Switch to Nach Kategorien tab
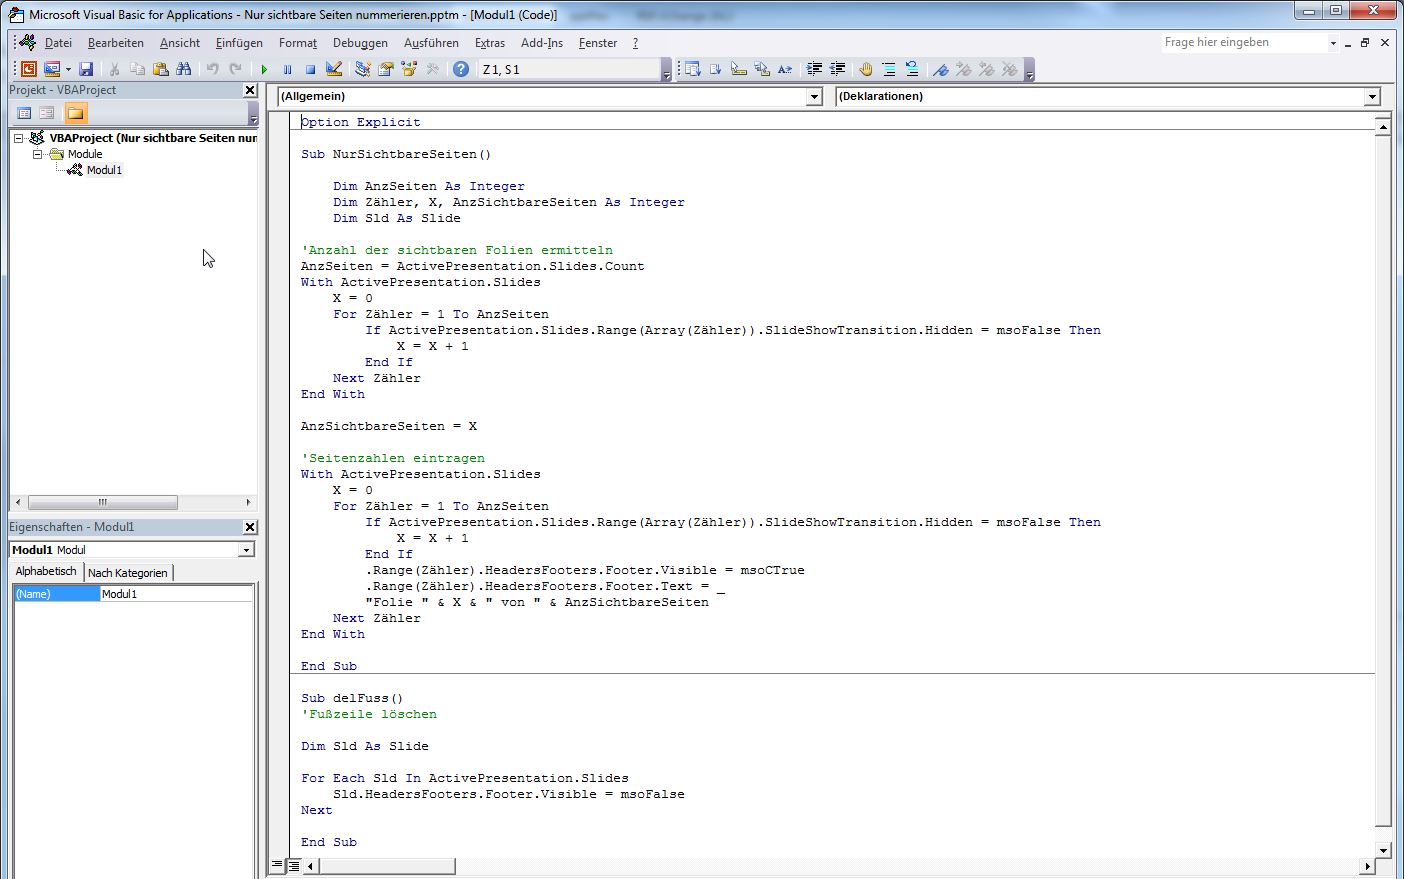 [128, 573]
